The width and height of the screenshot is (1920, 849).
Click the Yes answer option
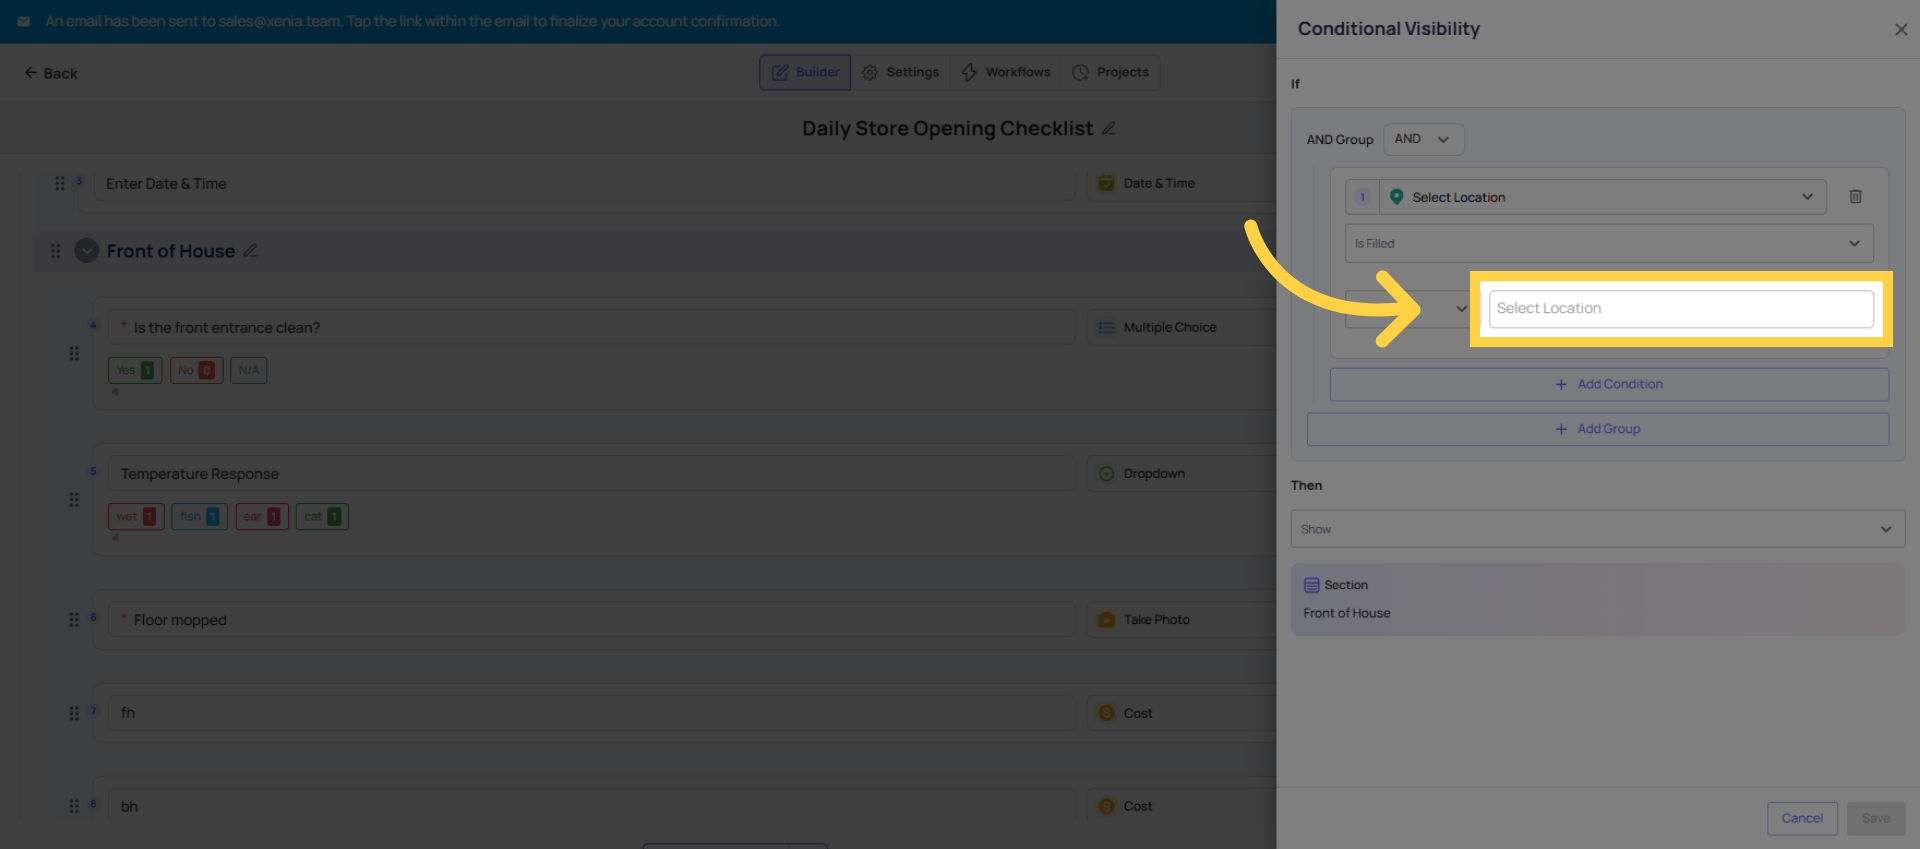(135, 370)
